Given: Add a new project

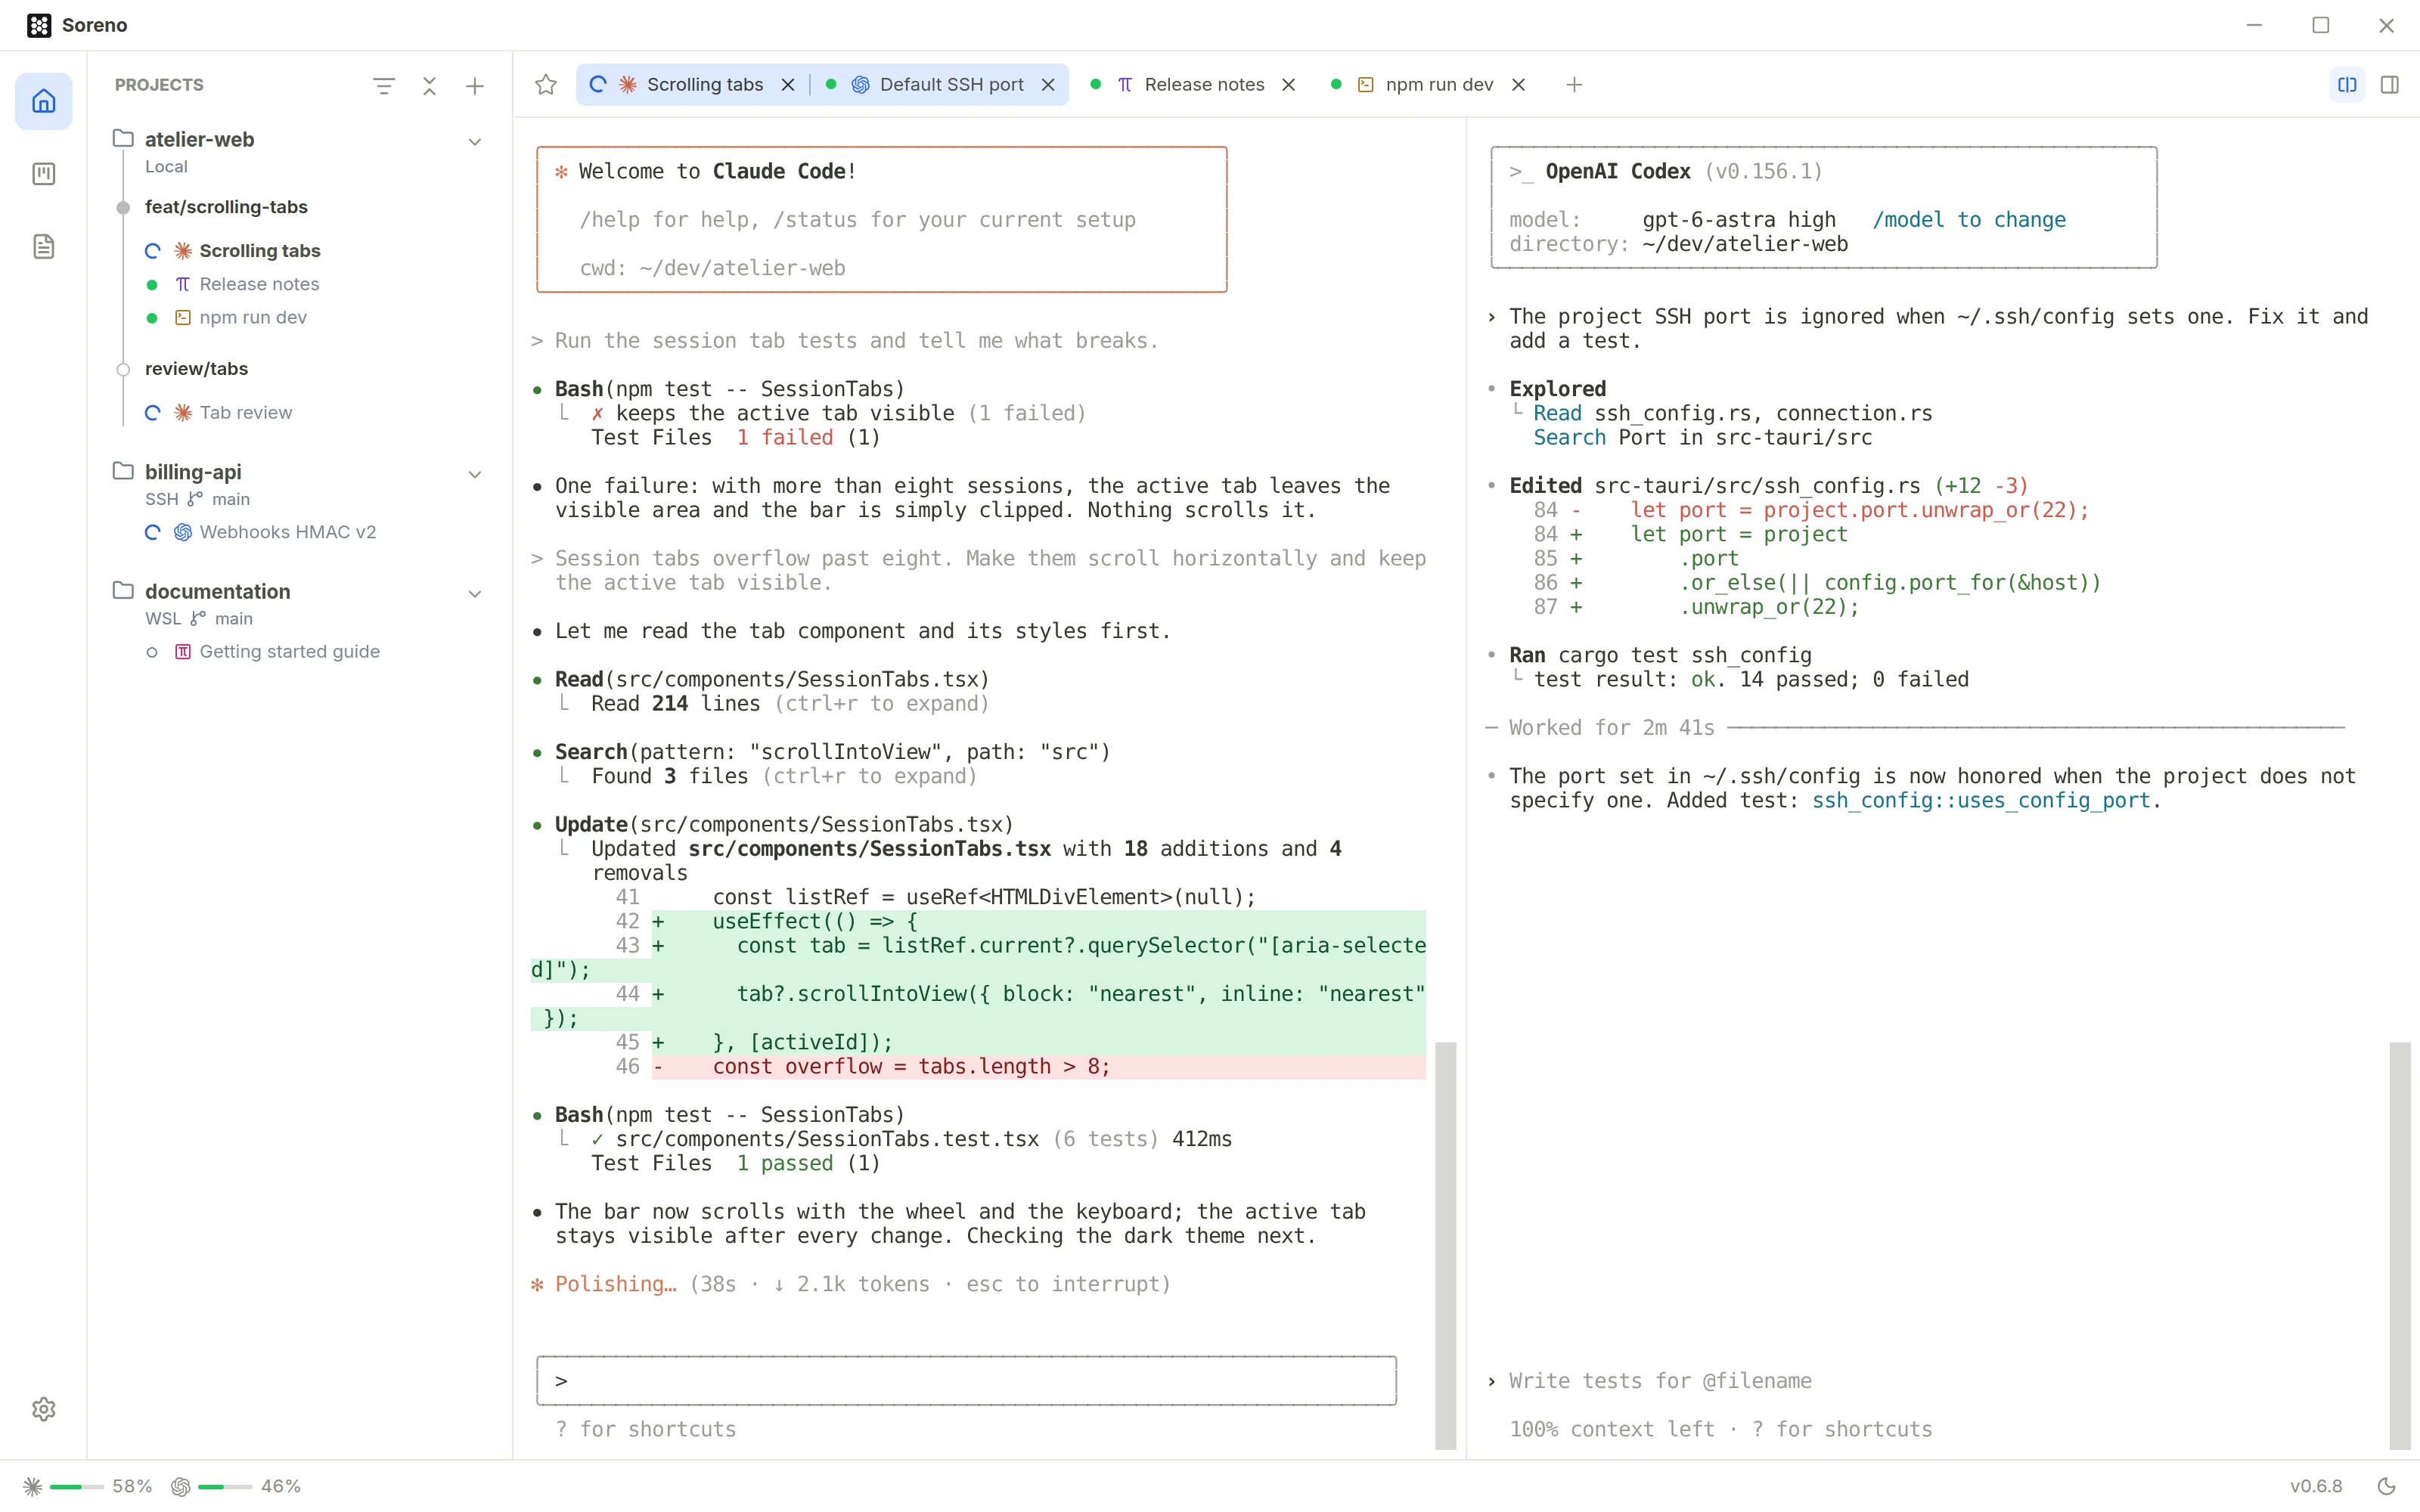Looking at the screenshot, I should (x=475, y=86).
